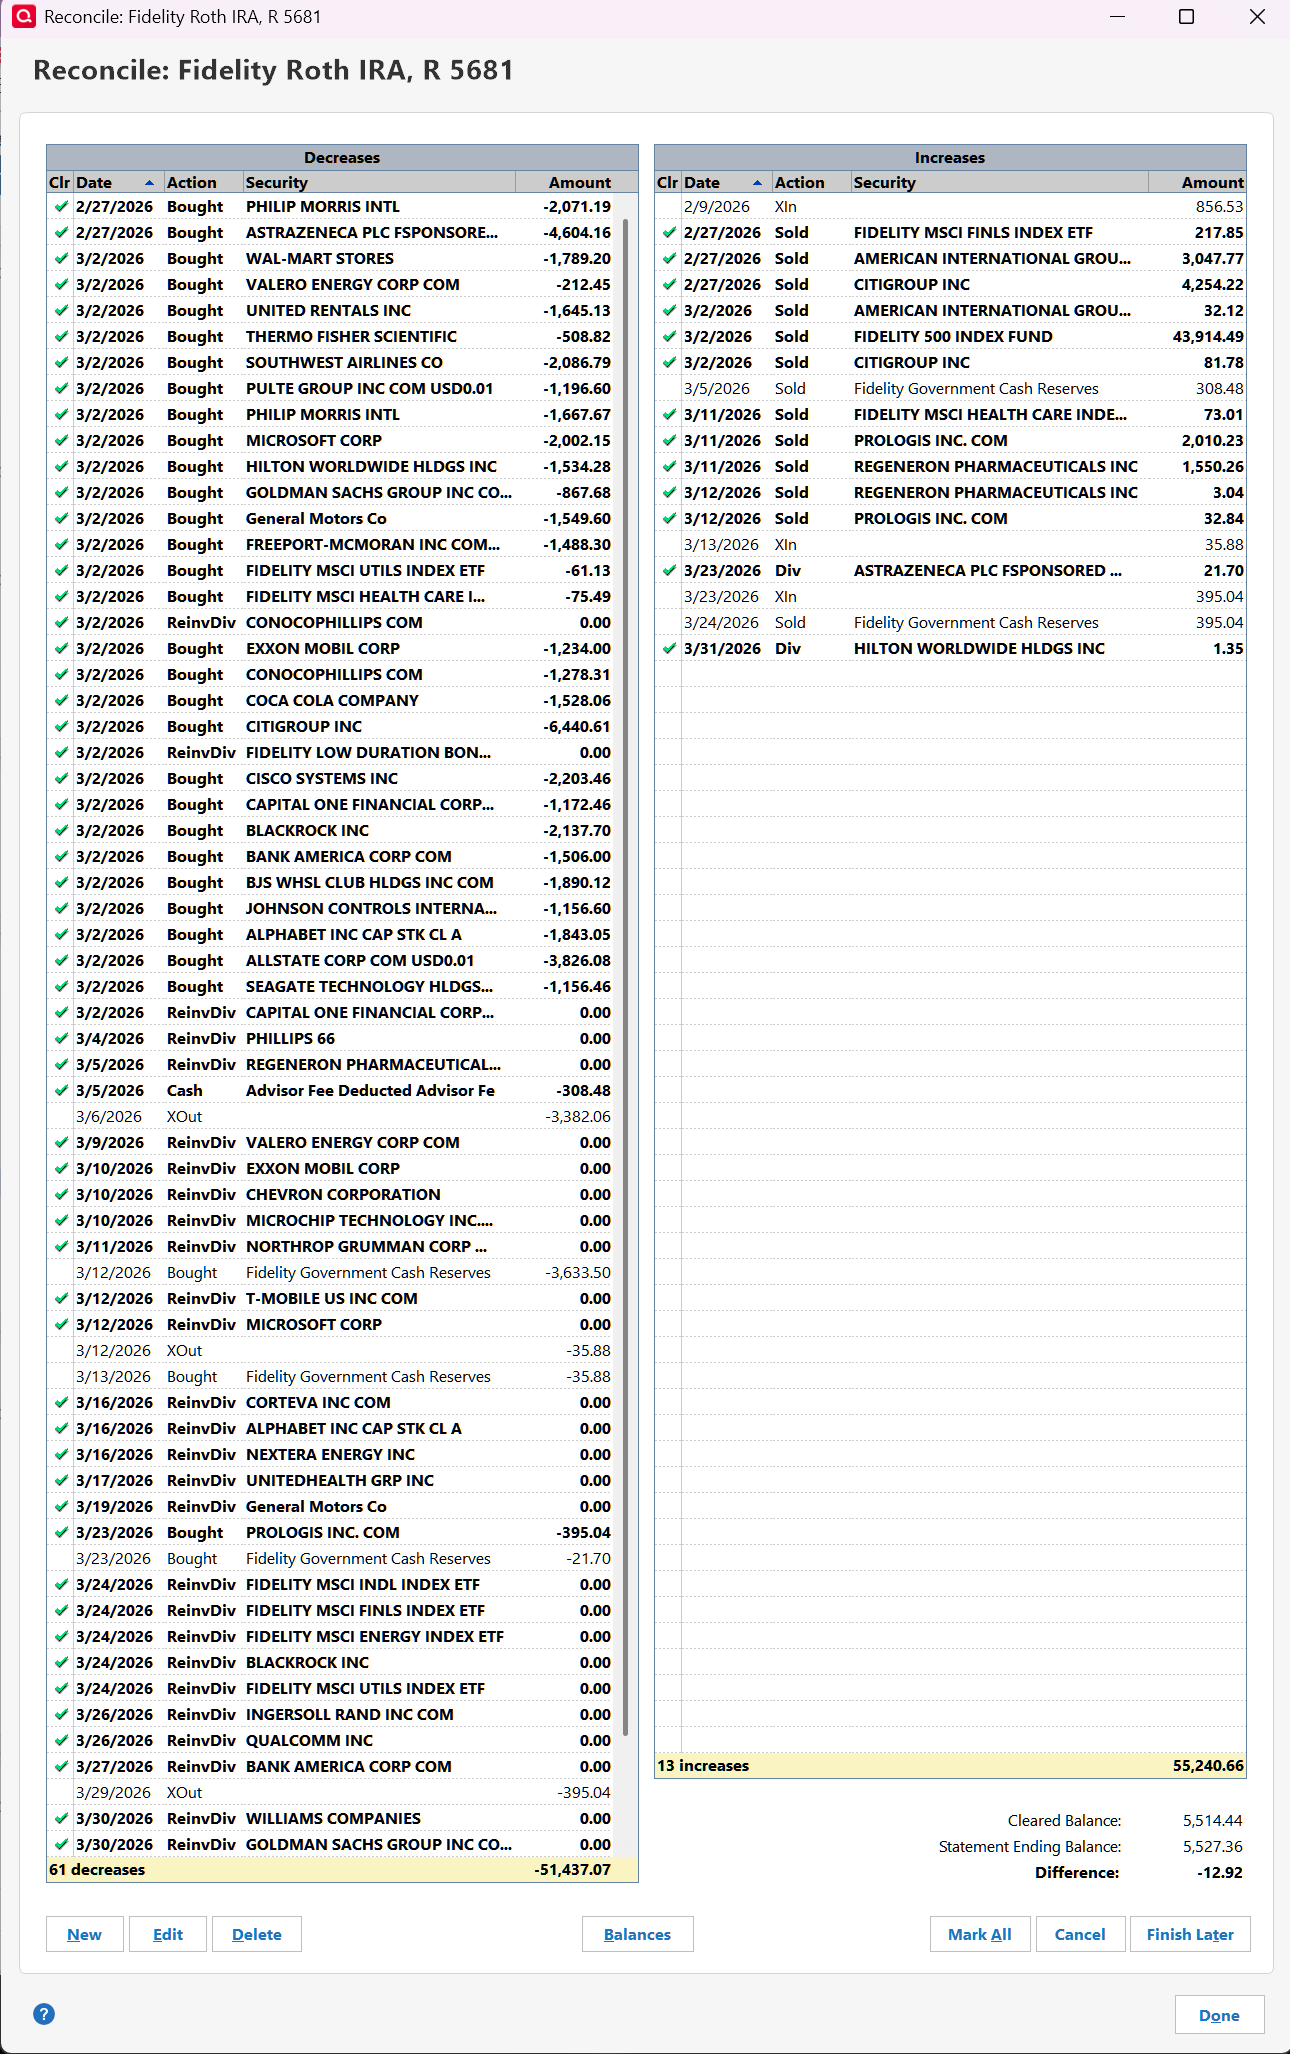Select the 3/12/2026 Bought Cash Reserves -3,633.50 row

coord(331,1272)
